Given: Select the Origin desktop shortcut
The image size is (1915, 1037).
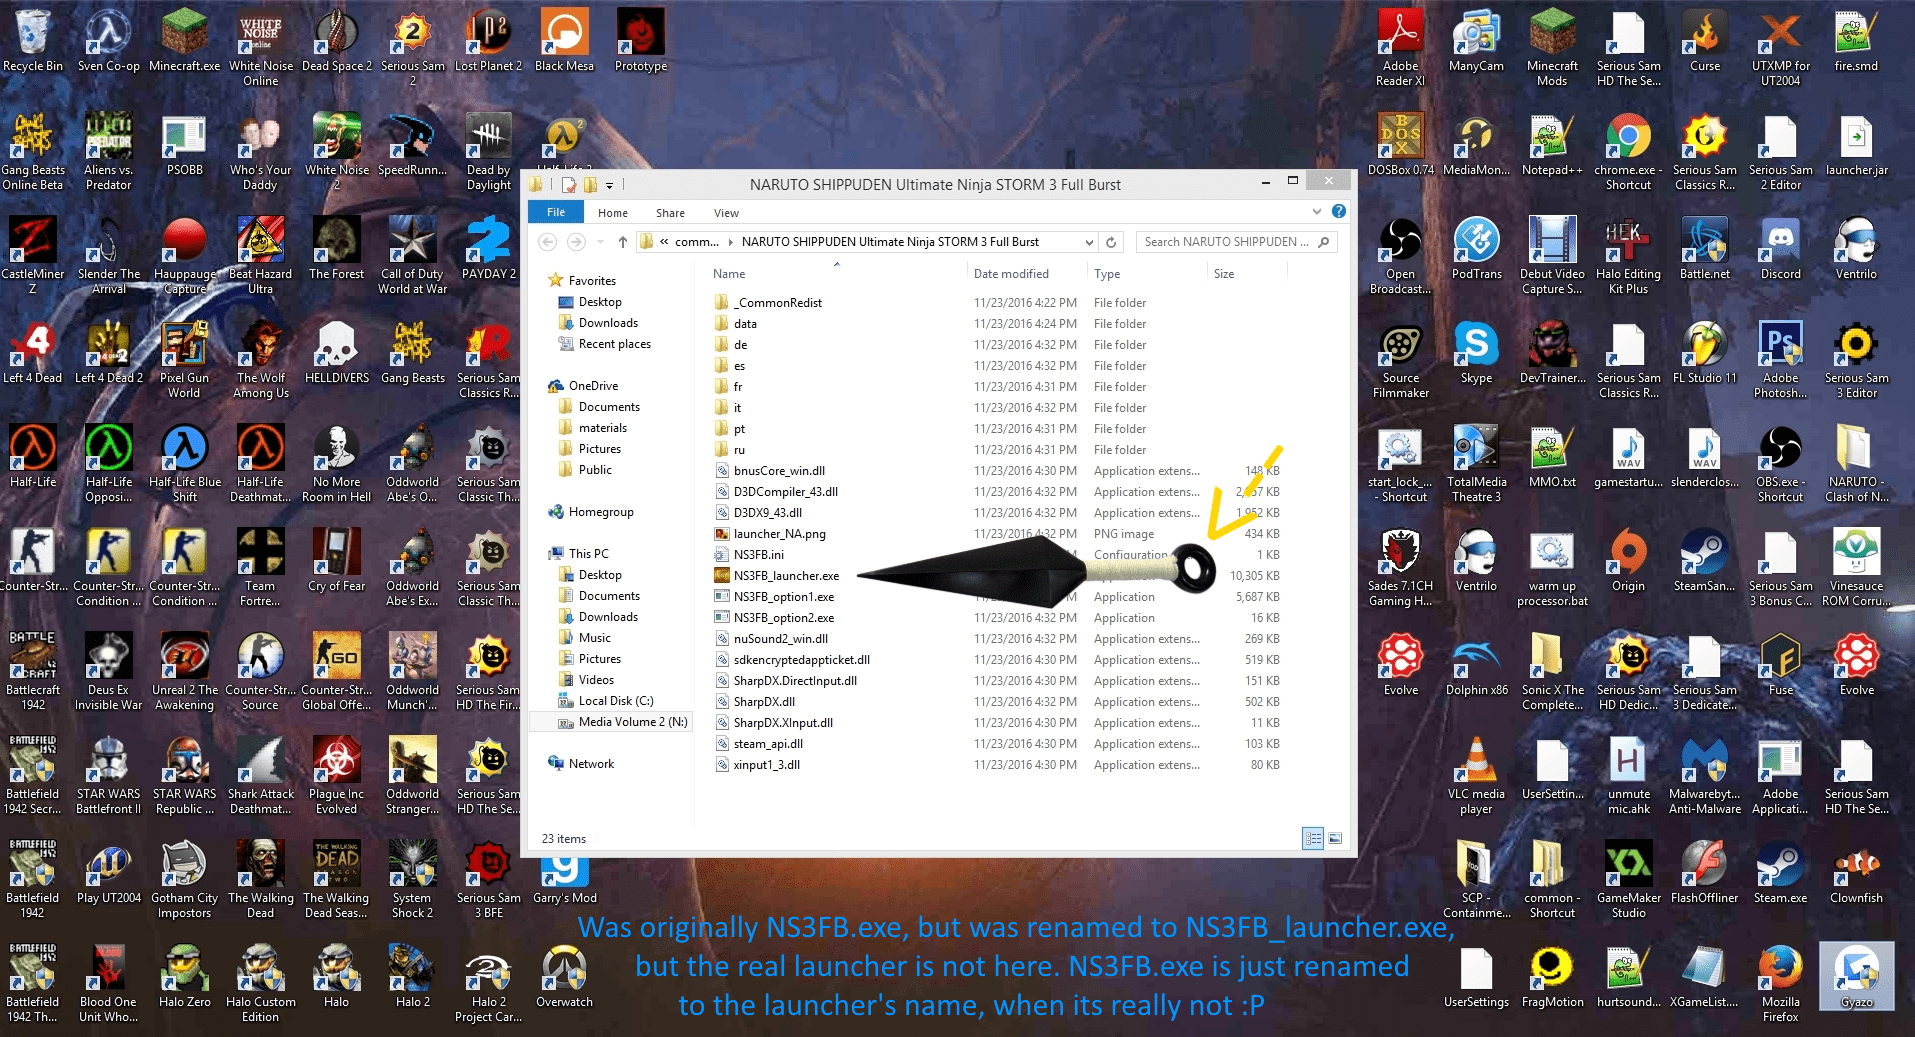Looking at the screenshot, I should 1628,560.
